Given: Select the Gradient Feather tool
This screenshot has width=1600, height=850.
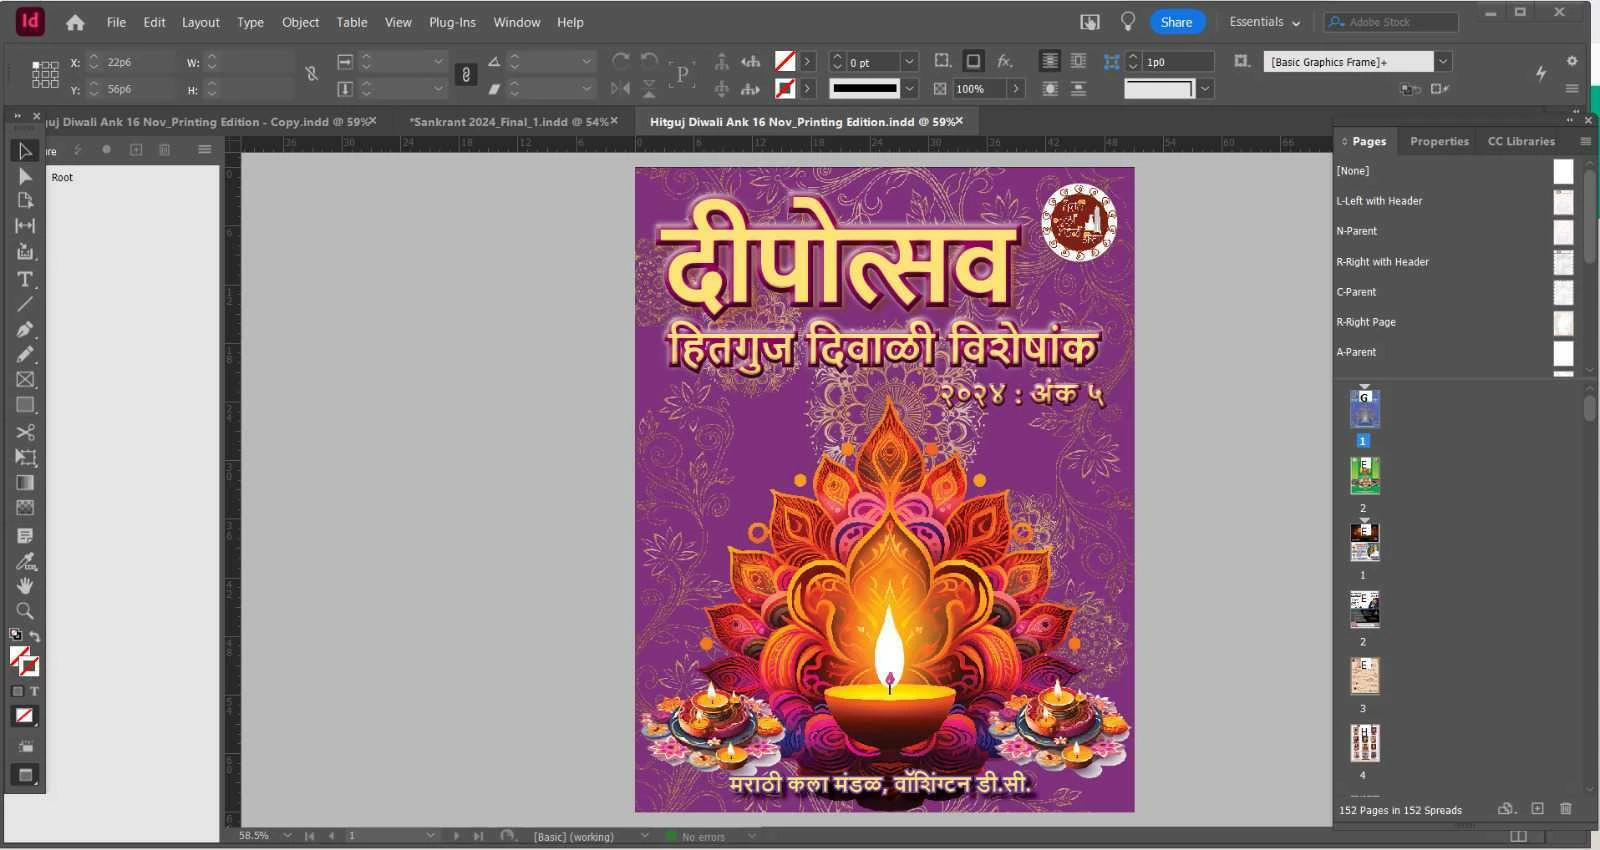Looking at the screenshot, I should [25, 508].
